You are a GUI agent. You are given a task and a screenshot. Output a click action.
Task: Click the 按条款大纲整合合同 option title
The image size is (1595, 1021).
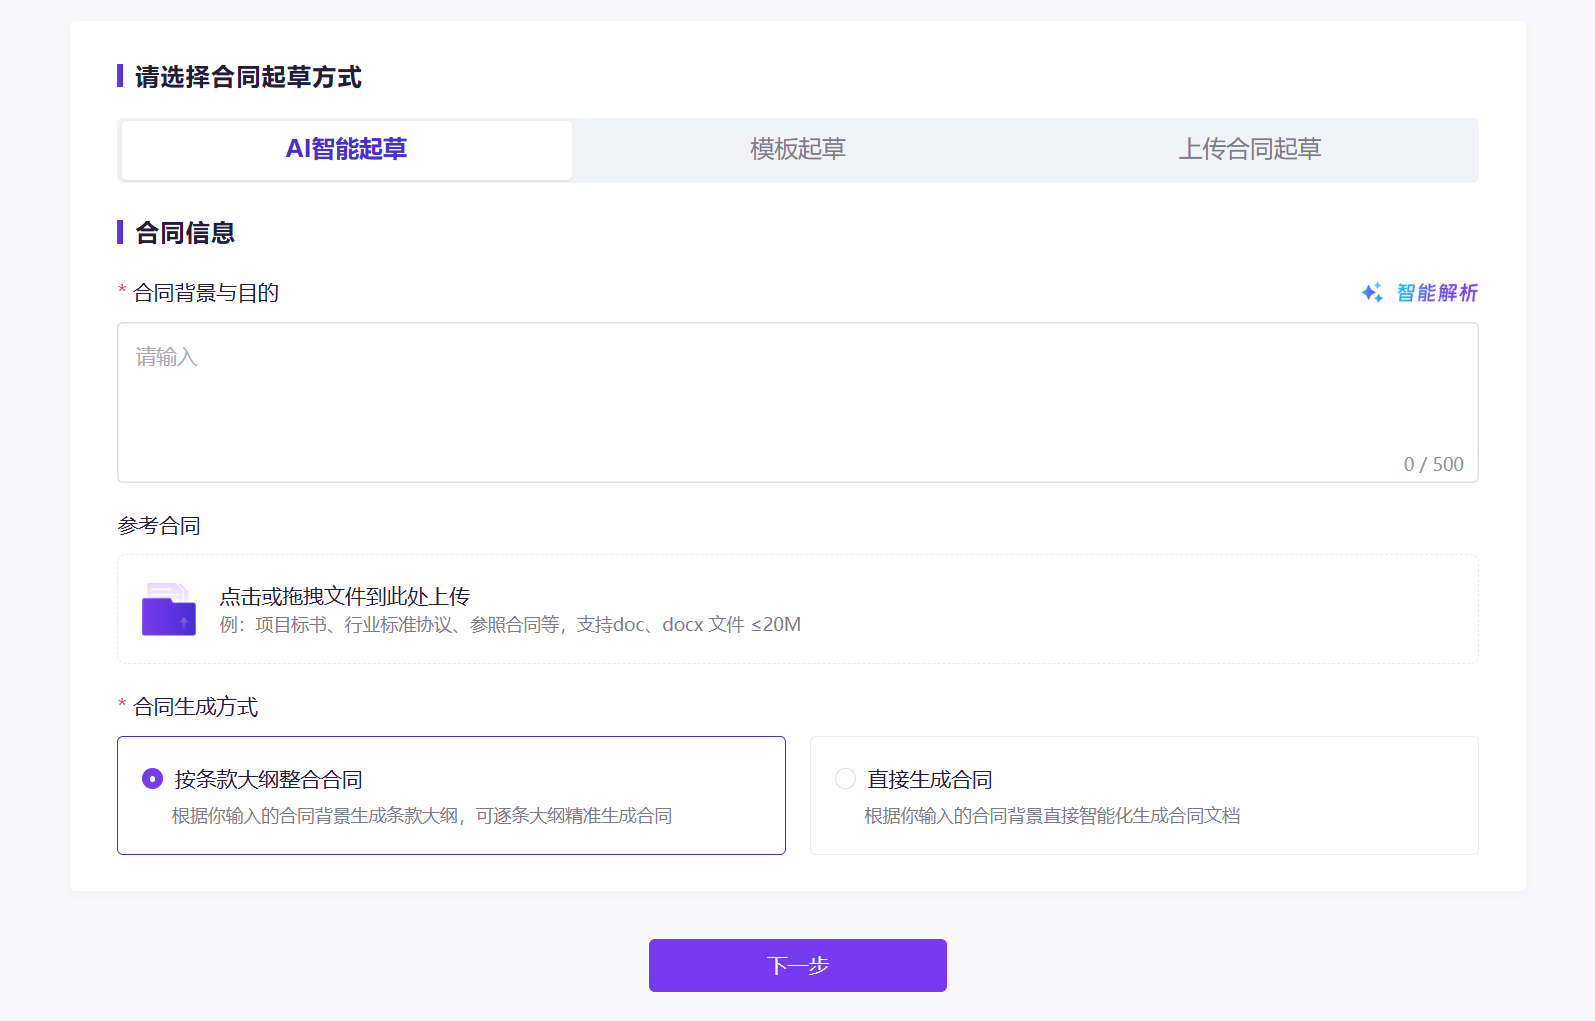pyautogui.click(x=268, y=780)
